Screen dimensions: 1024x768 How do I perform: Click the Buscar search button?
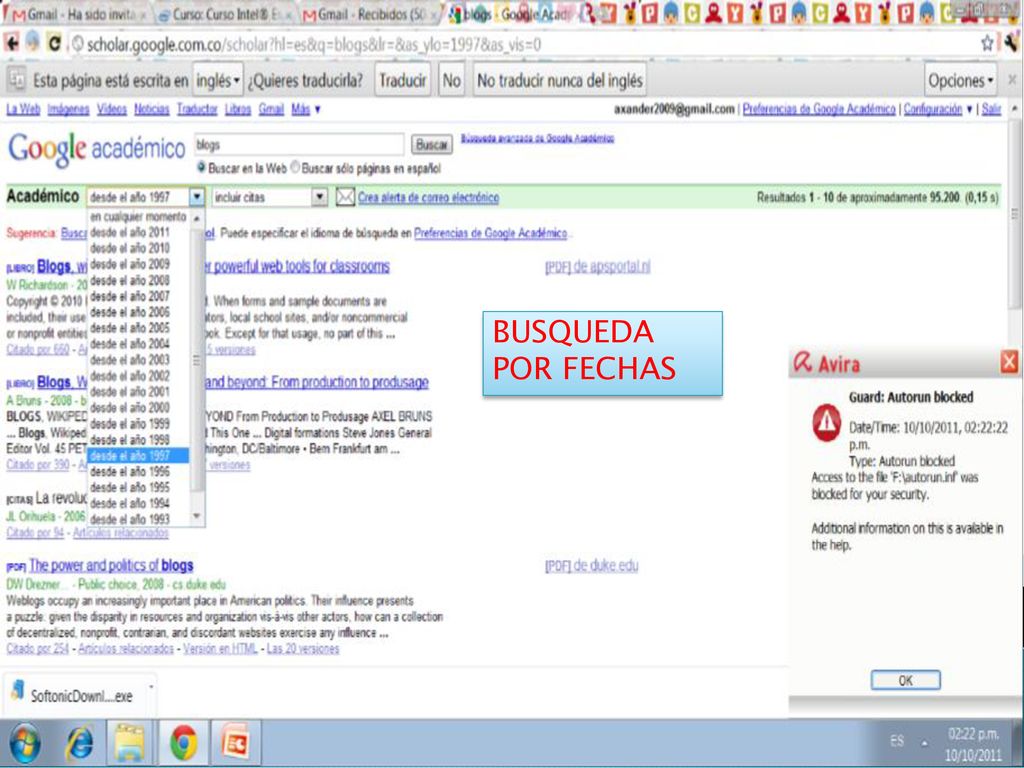coord(432,144)
